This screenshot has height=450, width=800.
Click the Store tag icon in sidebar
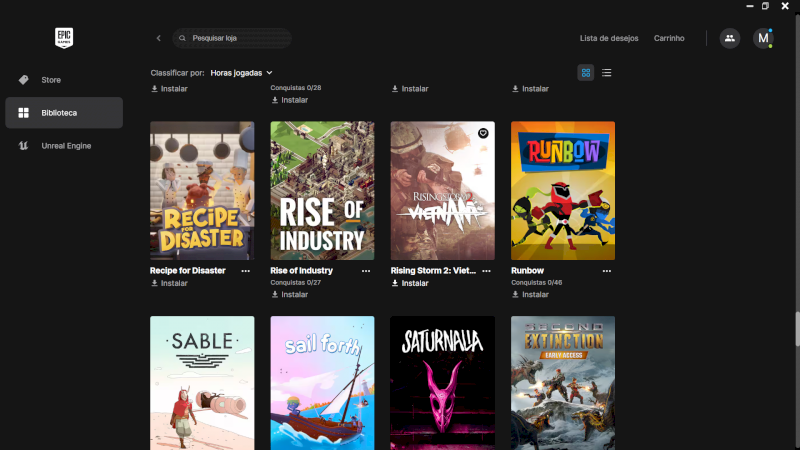pyautogui.click(x=23, y=79)
